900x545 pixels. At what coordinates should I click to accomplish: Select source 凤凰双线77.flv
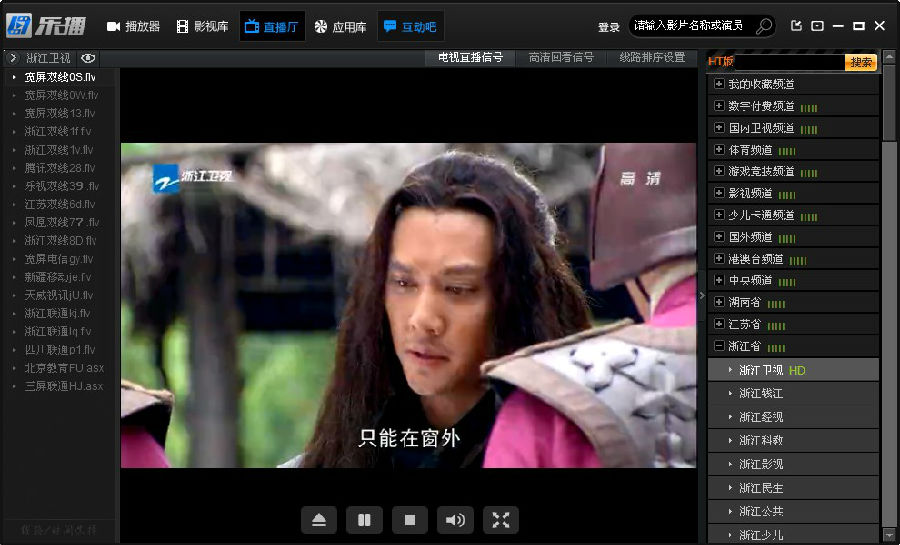[61, 222]
